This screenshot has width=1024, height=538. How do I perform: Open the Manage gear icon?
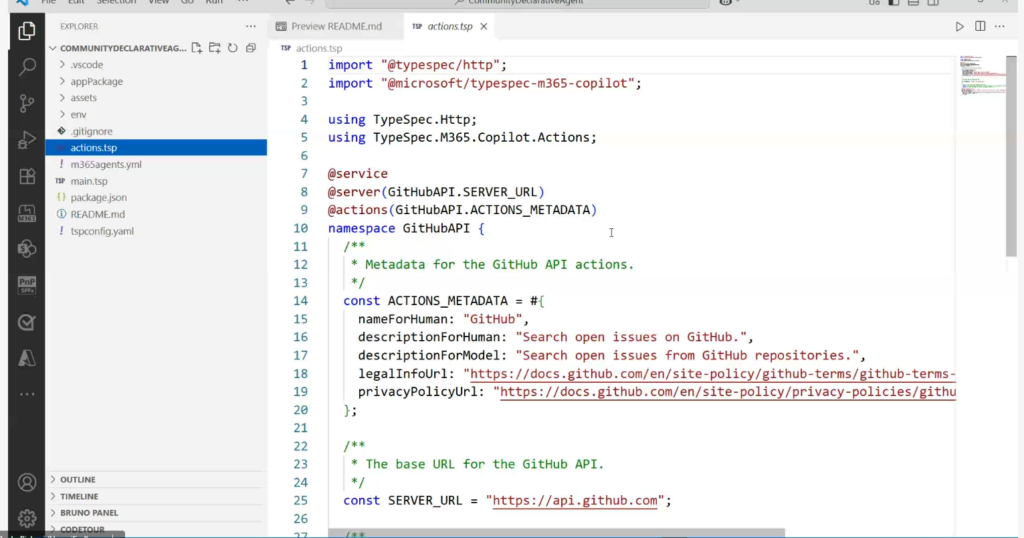point(27,518)
